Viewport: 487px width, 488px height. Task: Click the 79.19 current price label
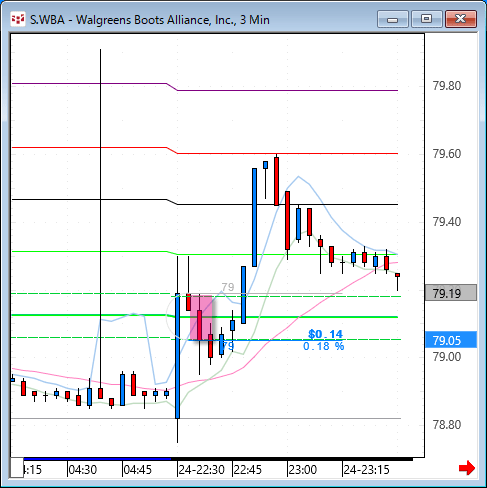451,293
